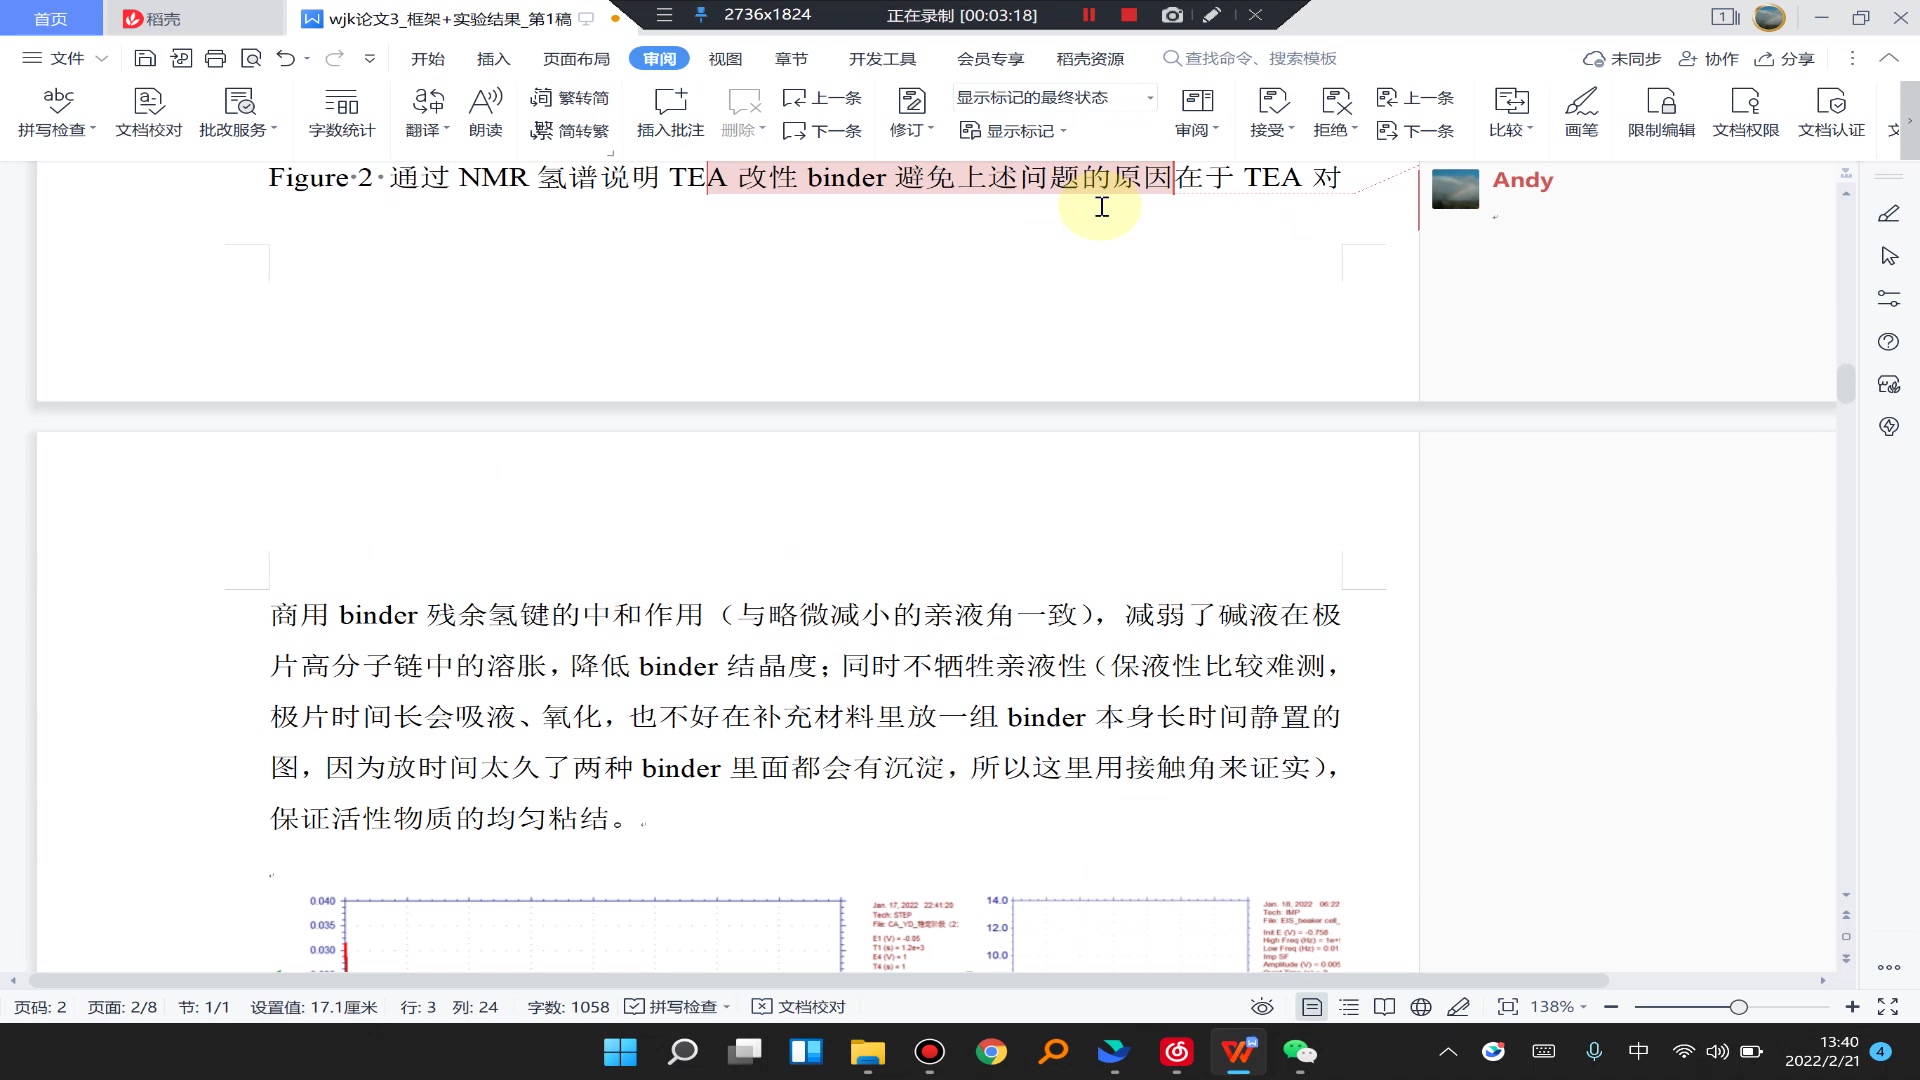Click the save icon in quick toolbar
This screenshot has width=1920, height=1080.
(145, 58)
